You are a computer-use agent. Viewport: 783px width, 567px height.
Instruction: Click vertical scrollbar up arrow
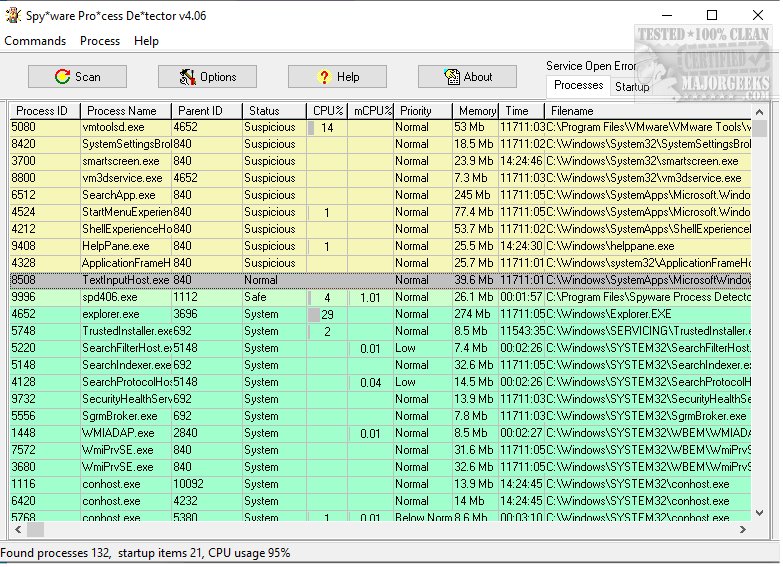(760, 112)
